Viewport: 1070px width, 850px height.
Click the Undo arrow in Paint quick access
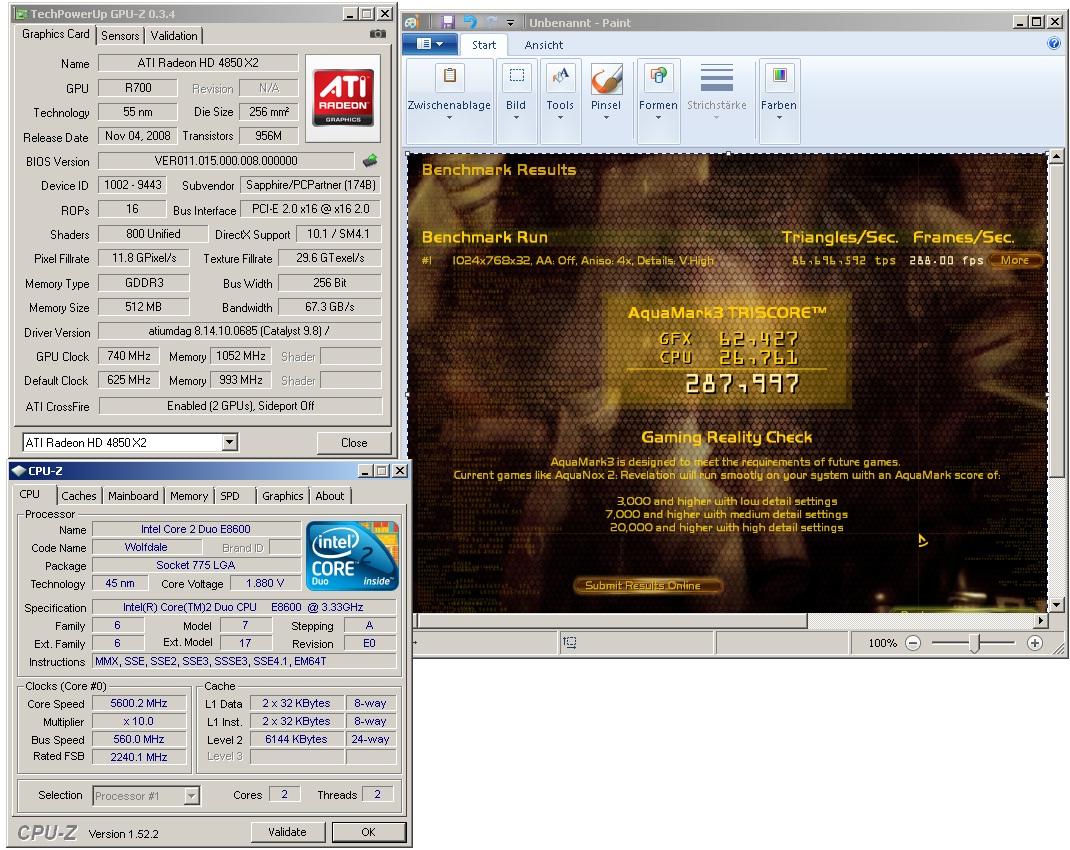pos(470,23)
